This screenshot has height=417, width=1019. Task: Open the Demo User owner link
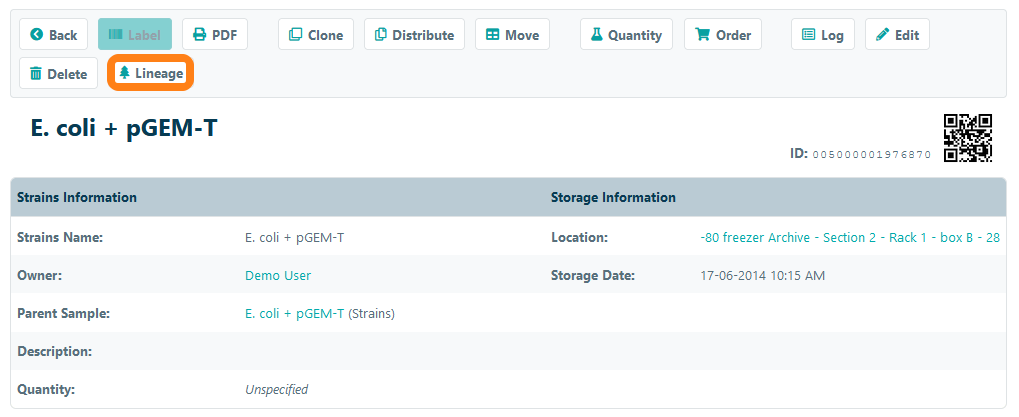pyautogui.click(x=278, y=275)
